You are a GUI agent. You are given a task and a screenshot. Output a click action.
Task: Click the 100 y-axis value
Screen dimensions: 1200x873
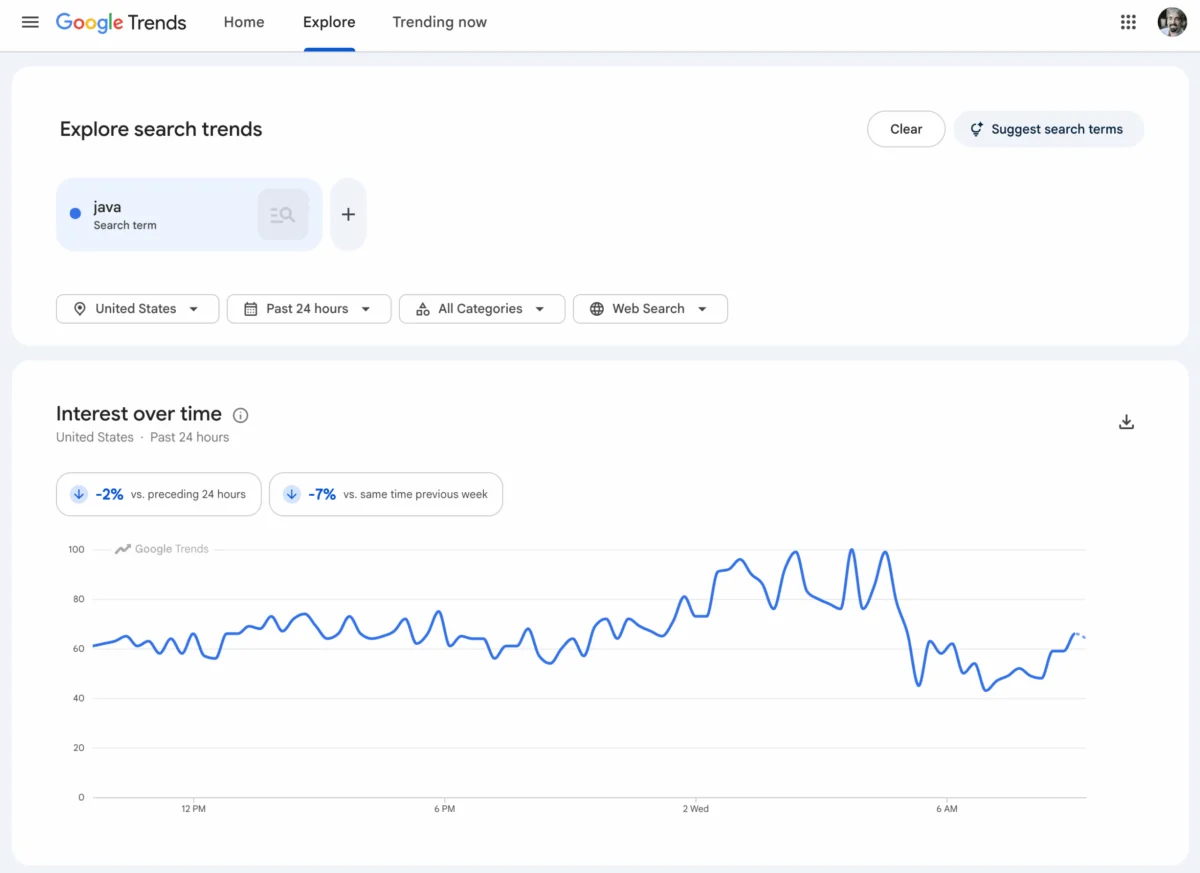[76, 550]
